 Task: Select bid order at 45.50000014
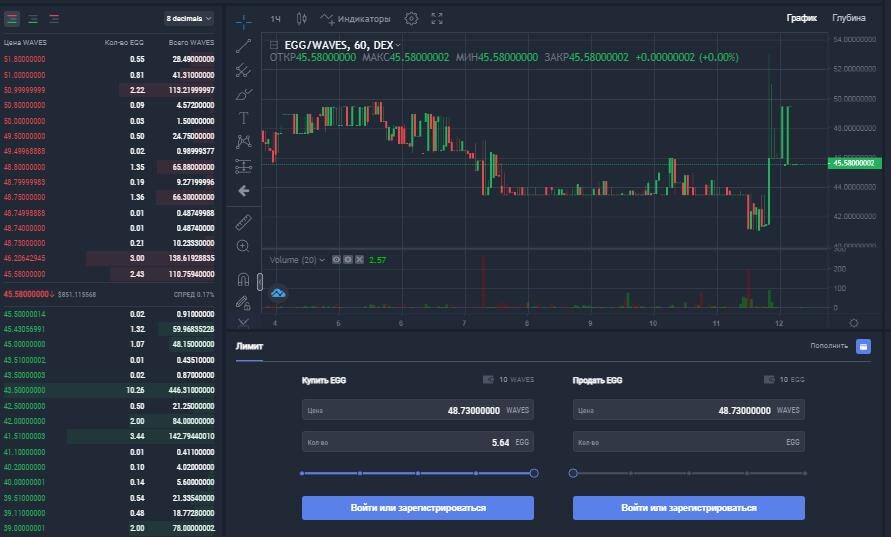coord(109,314)
